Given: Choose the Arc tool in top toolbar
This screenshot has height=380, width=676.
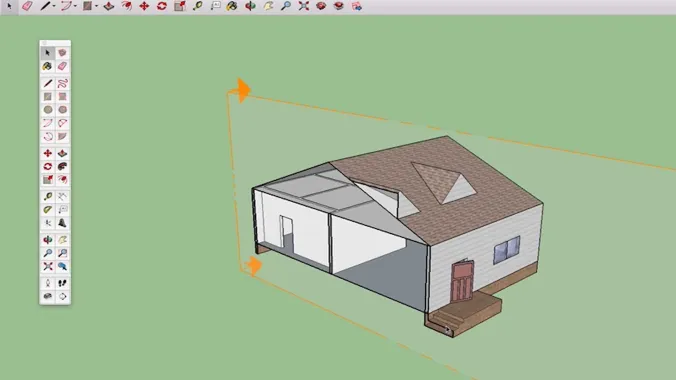Looking at the screenshot, I should (66, 6).
